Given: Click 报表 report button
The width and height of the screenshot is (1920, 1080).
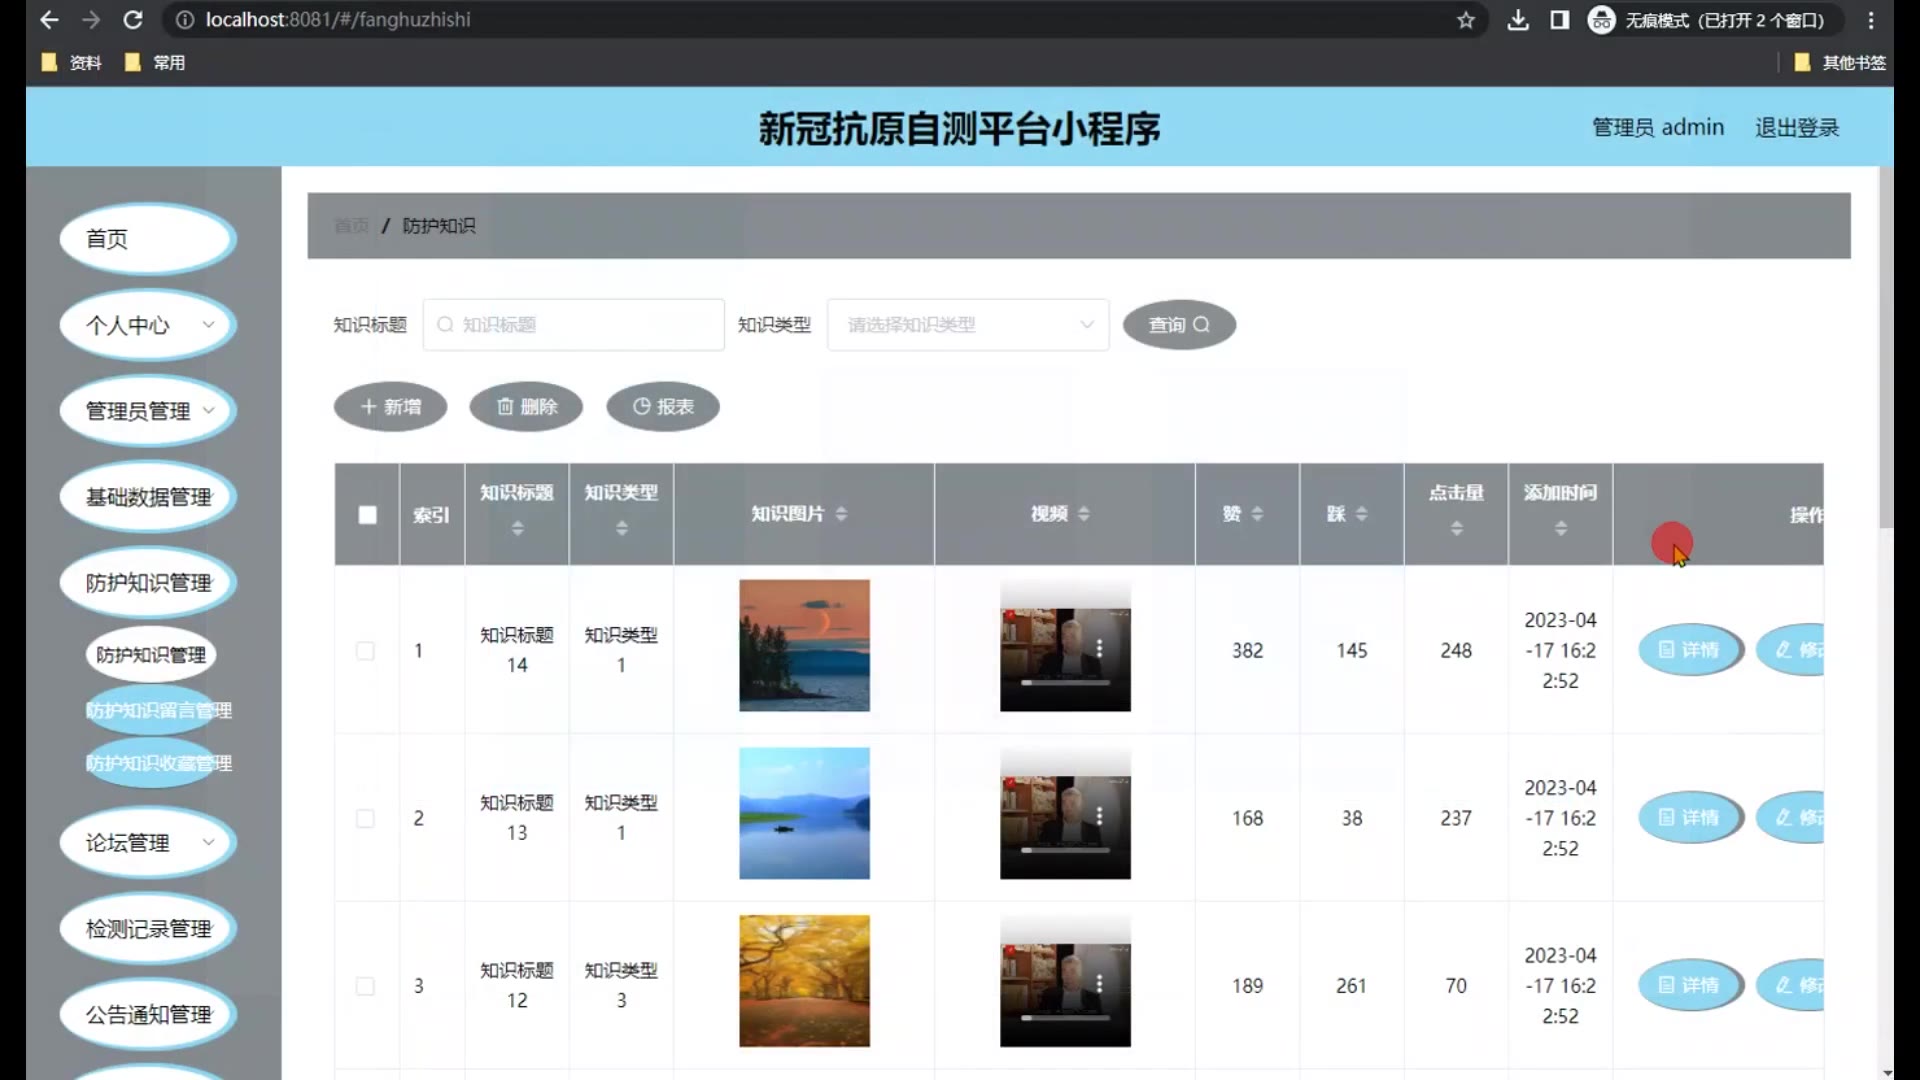Looking at the screenshot, I should (663, 407).
